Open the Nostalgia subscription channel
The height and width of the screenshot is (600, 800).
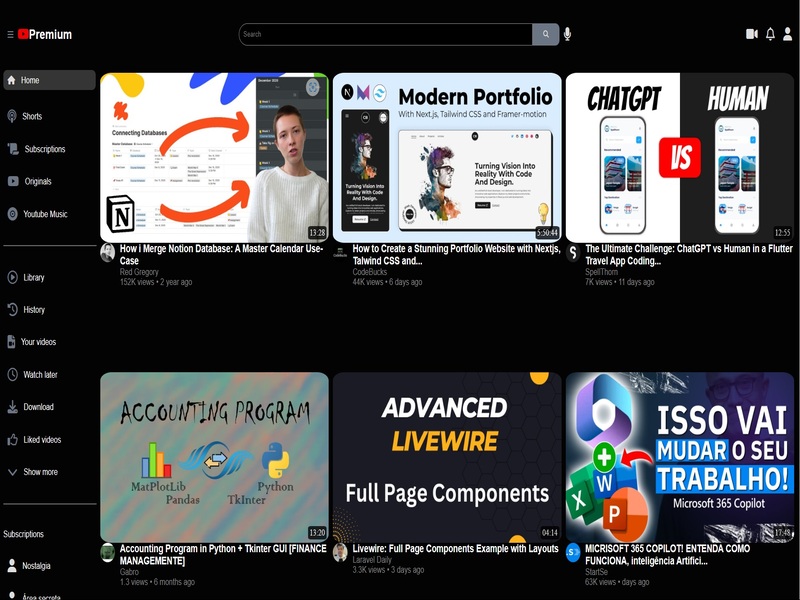click(36, 566)
